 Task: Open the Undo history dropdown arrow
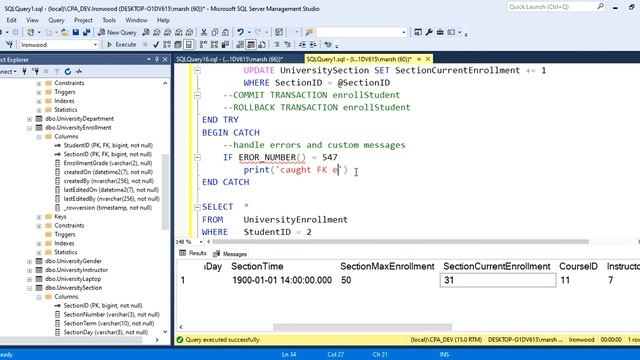tap(249, 32)
